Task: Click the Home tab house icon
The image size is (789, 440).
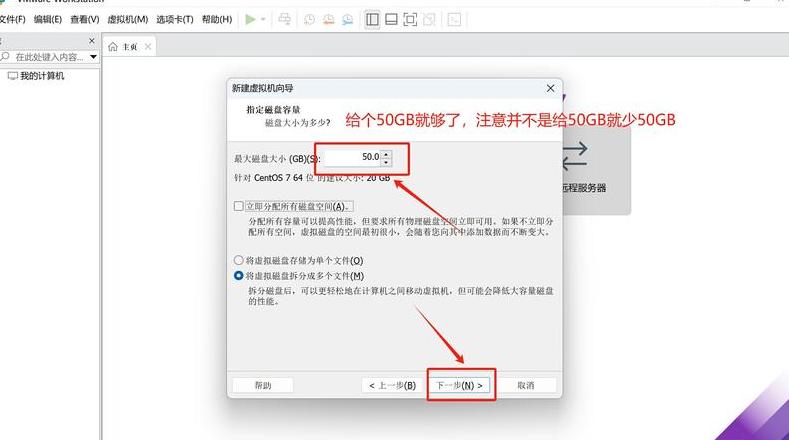Action: click(x=113, y=47)
